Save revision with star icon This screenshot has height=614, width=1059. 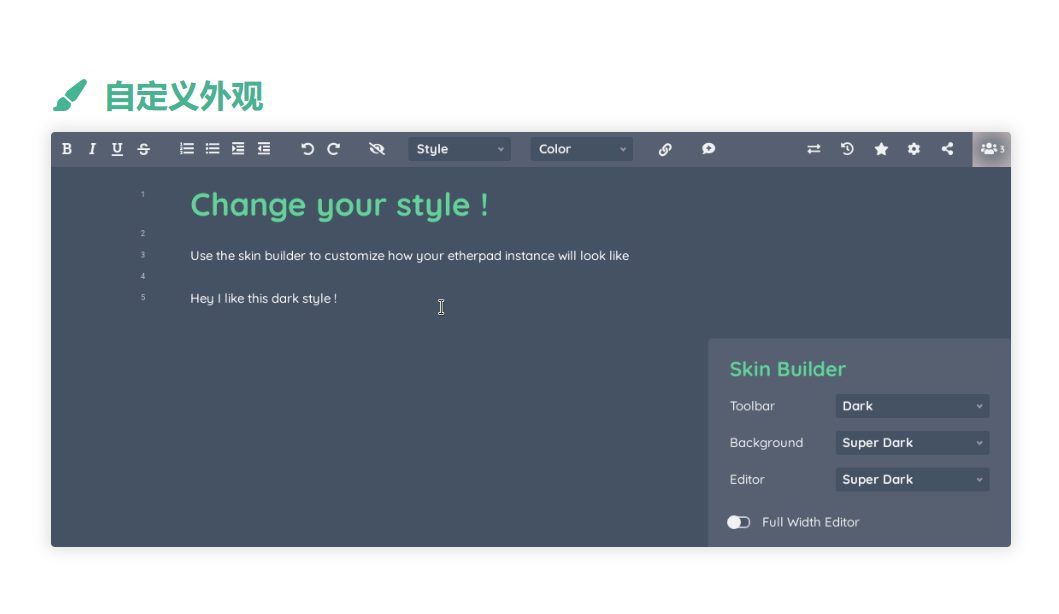point(881,149)
